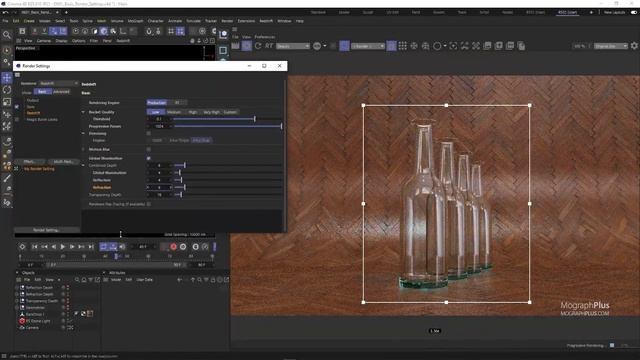The image size is (640, 360).
Task: Click Objects manager hamburger menu icon
Action: (18, 280)
